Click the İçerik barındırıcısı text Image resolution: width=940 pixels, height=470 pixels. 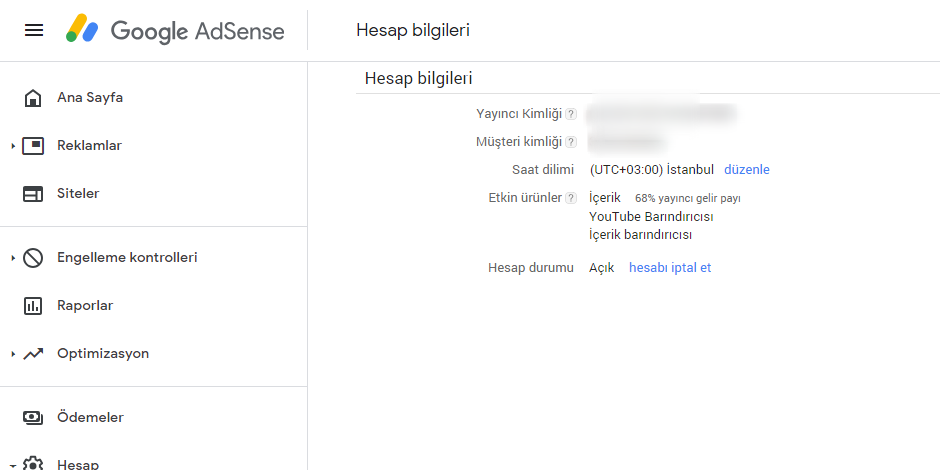pyautogui.click(x=640, y=235)
